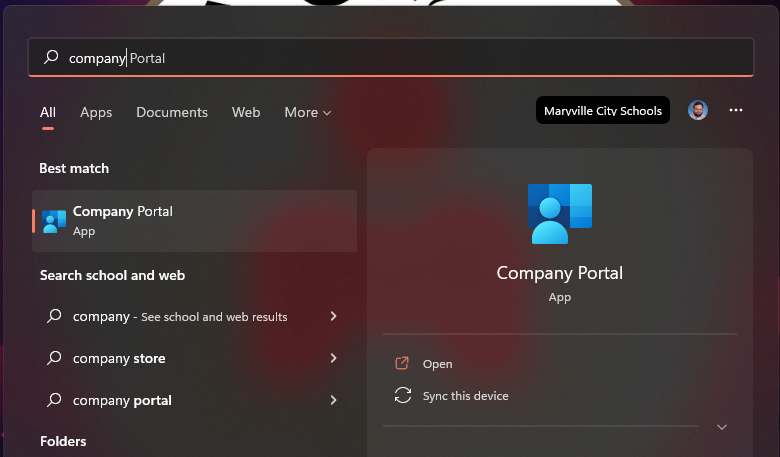The width and height of the screenshot is (780, 457).
Task: Click the Maryville City Schools button
Action: [x=602, y=110]
